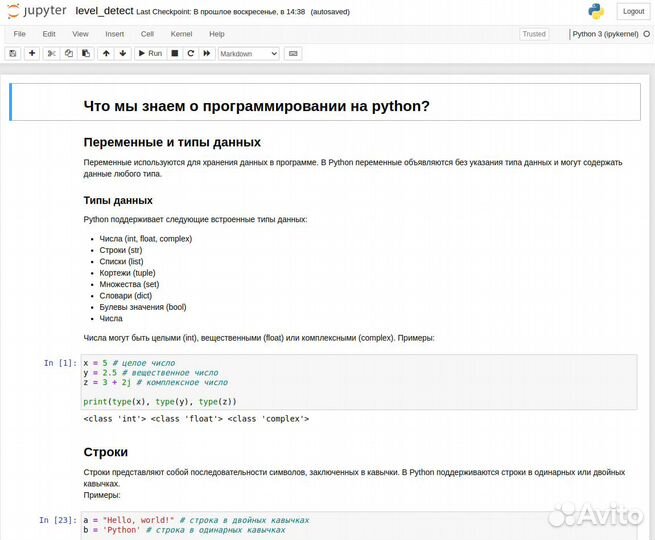Image resolution: width=655 pixels, height=540 pixels.
Task: Copy selected cells icon
Action: (x=69, y=53)
